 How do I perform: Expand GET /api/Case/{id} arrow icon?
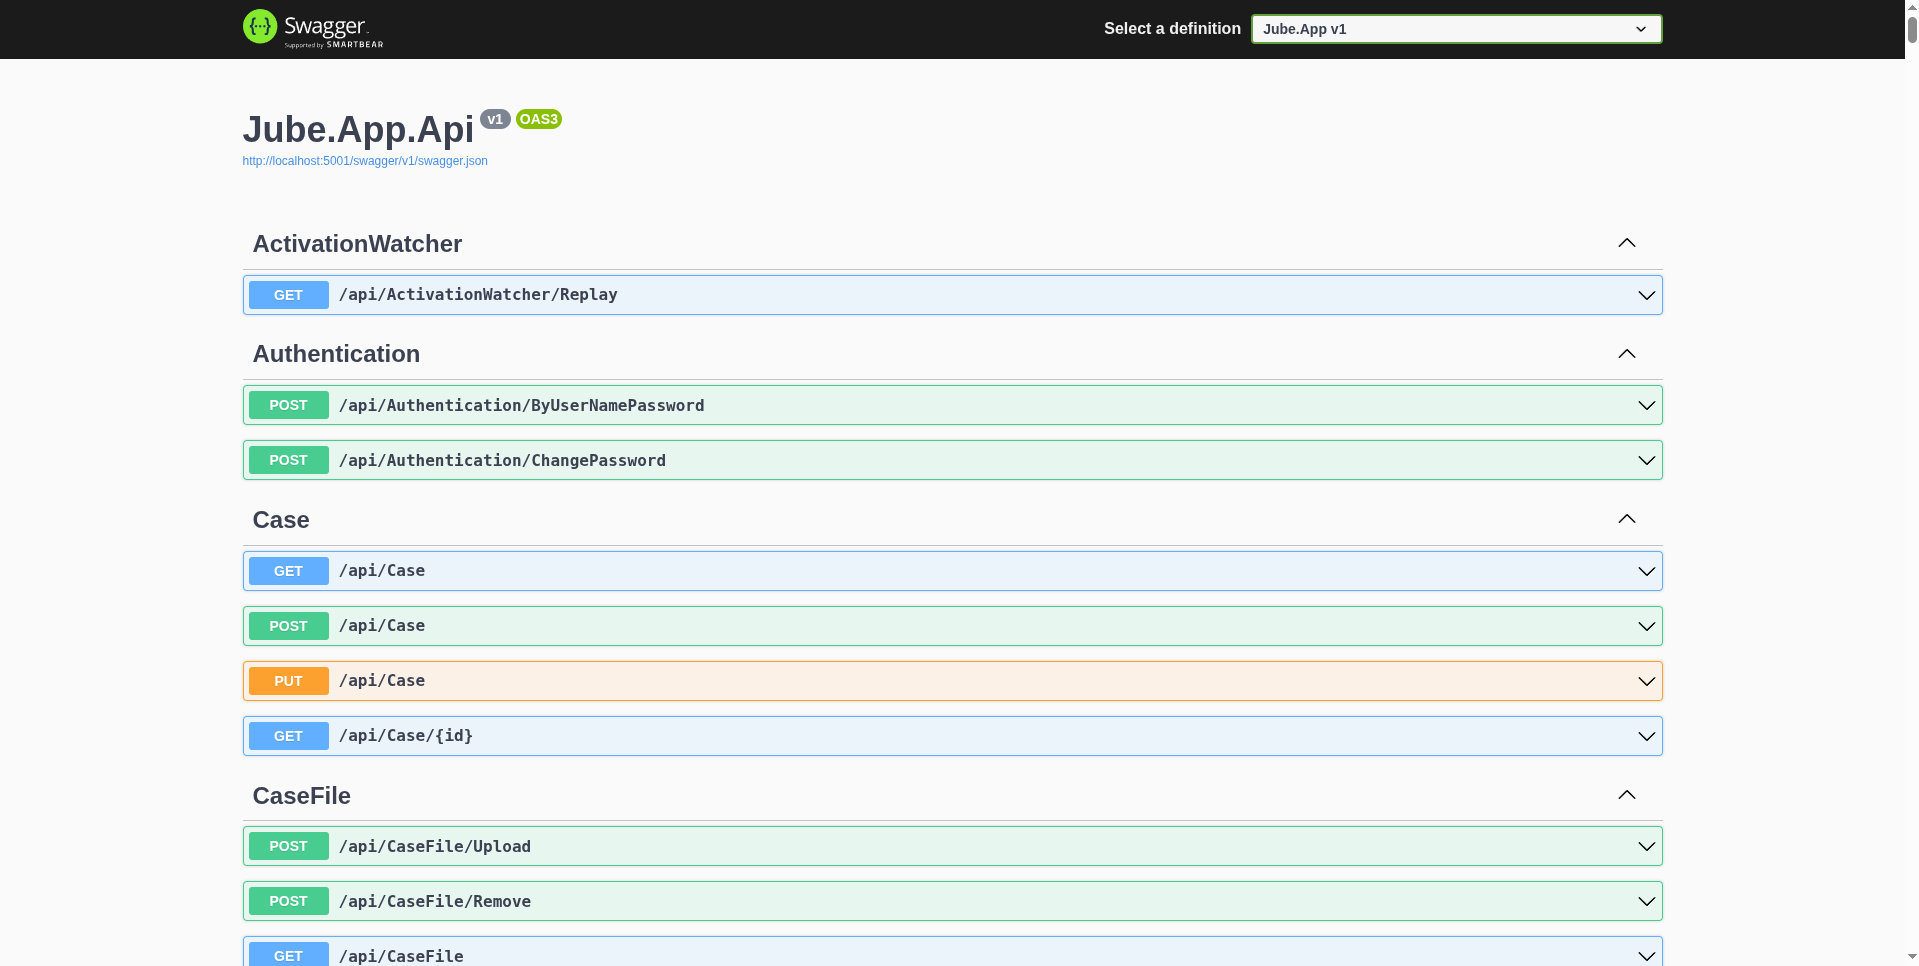pos(1645,736)
